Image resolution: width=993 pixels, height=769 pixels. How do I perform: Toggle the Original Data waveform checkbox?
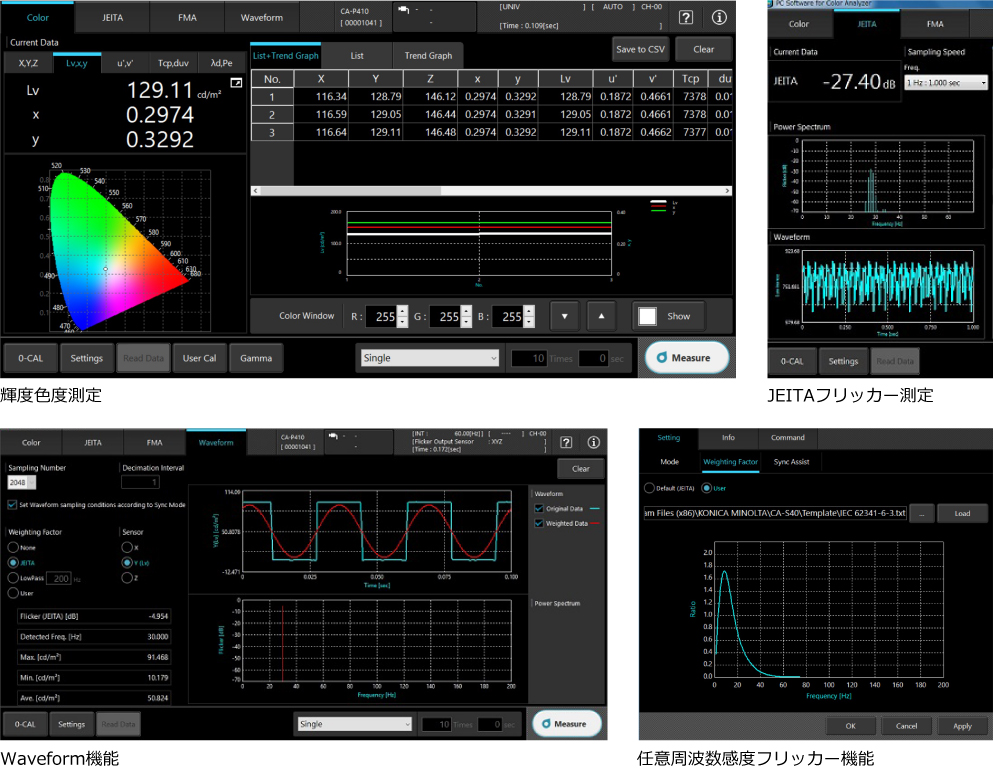click(x=540, y=509)
